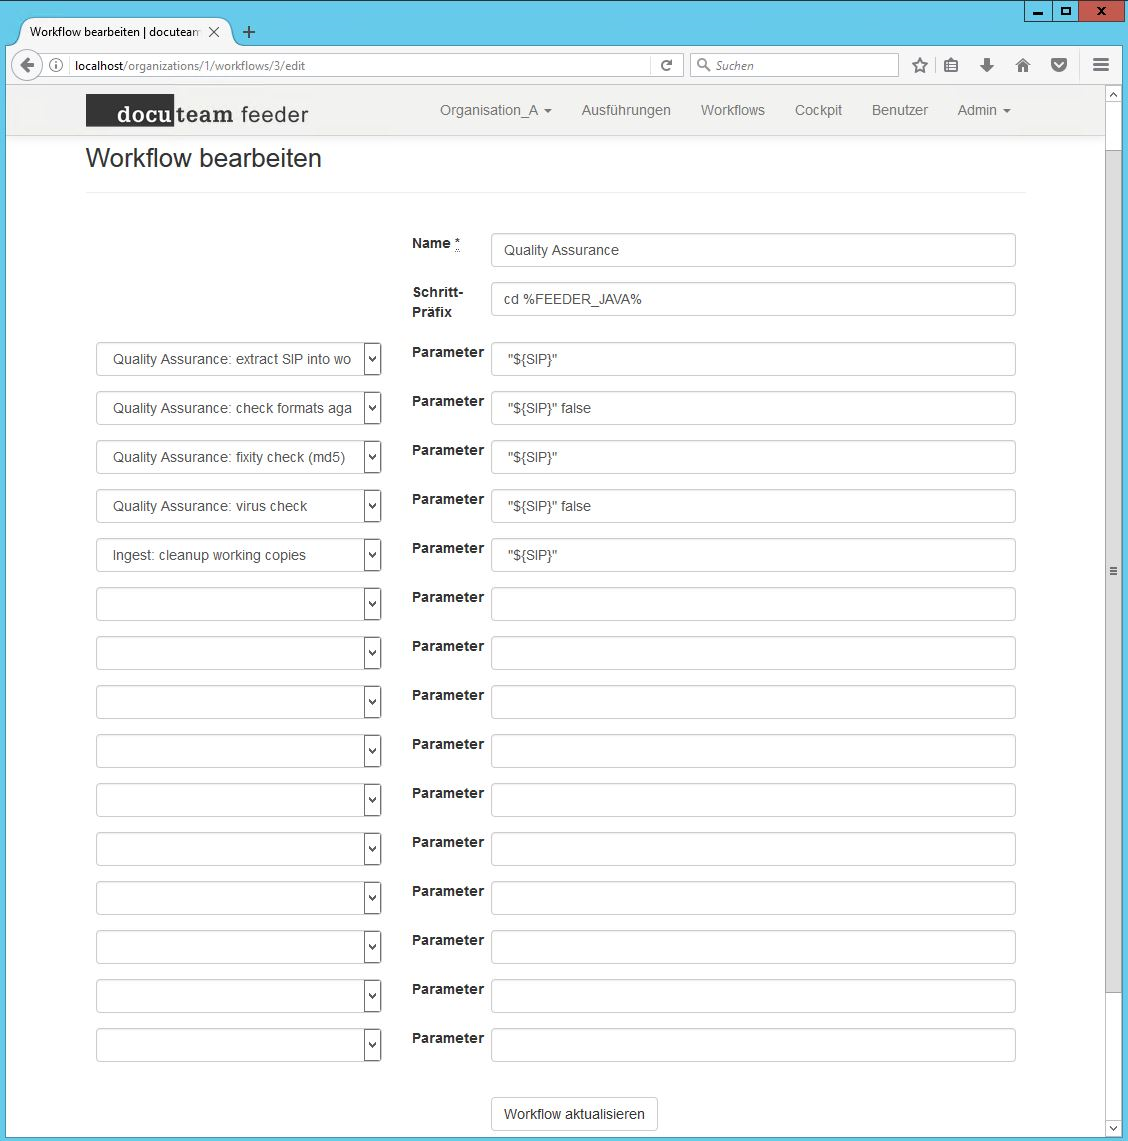Click the page's vertical scrollbar thumb
1128x1141 pixels.
pyautogui.click(x=1113, y=570)
